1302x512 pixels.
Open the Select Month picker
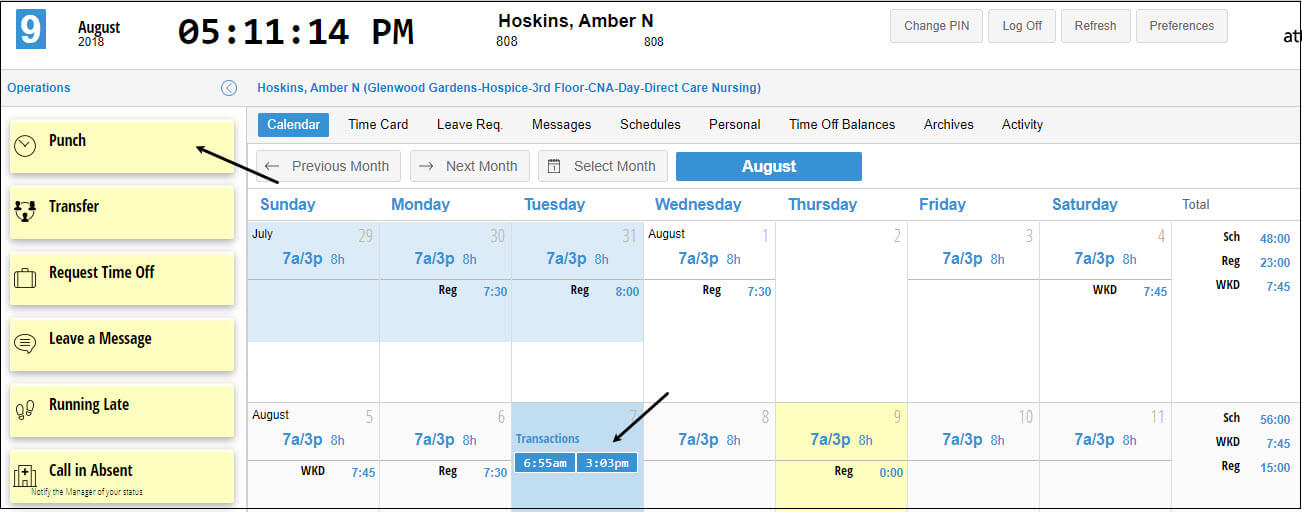603,166
